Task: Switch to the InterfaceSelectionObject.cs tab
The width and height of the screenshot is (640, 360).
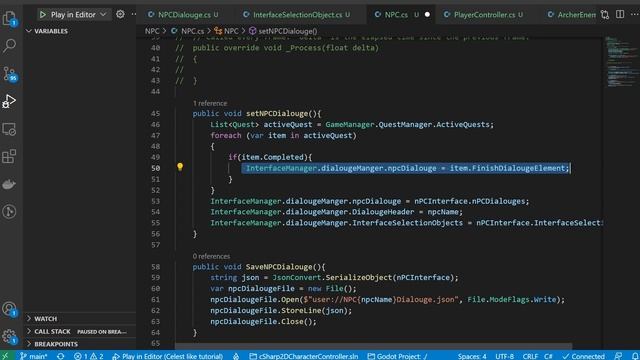Action: [x=297, y=15]
